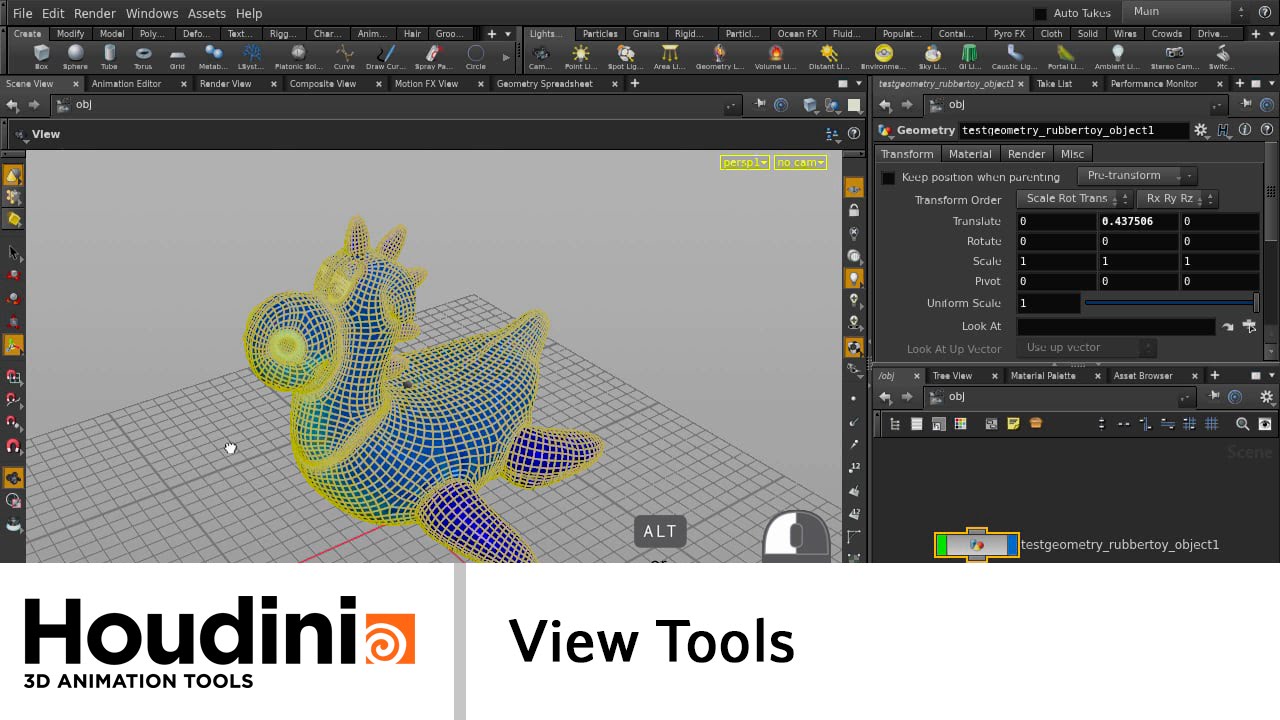Image resolution: width=1280 pixels, height=720 pixels.
Task: Choose the L-System tool
Action: click(253, 56)
